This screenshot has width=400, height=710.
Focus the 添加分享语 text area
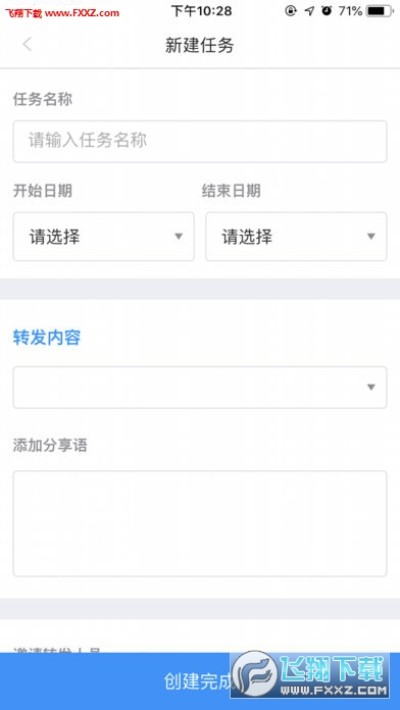tap(200, 523)
